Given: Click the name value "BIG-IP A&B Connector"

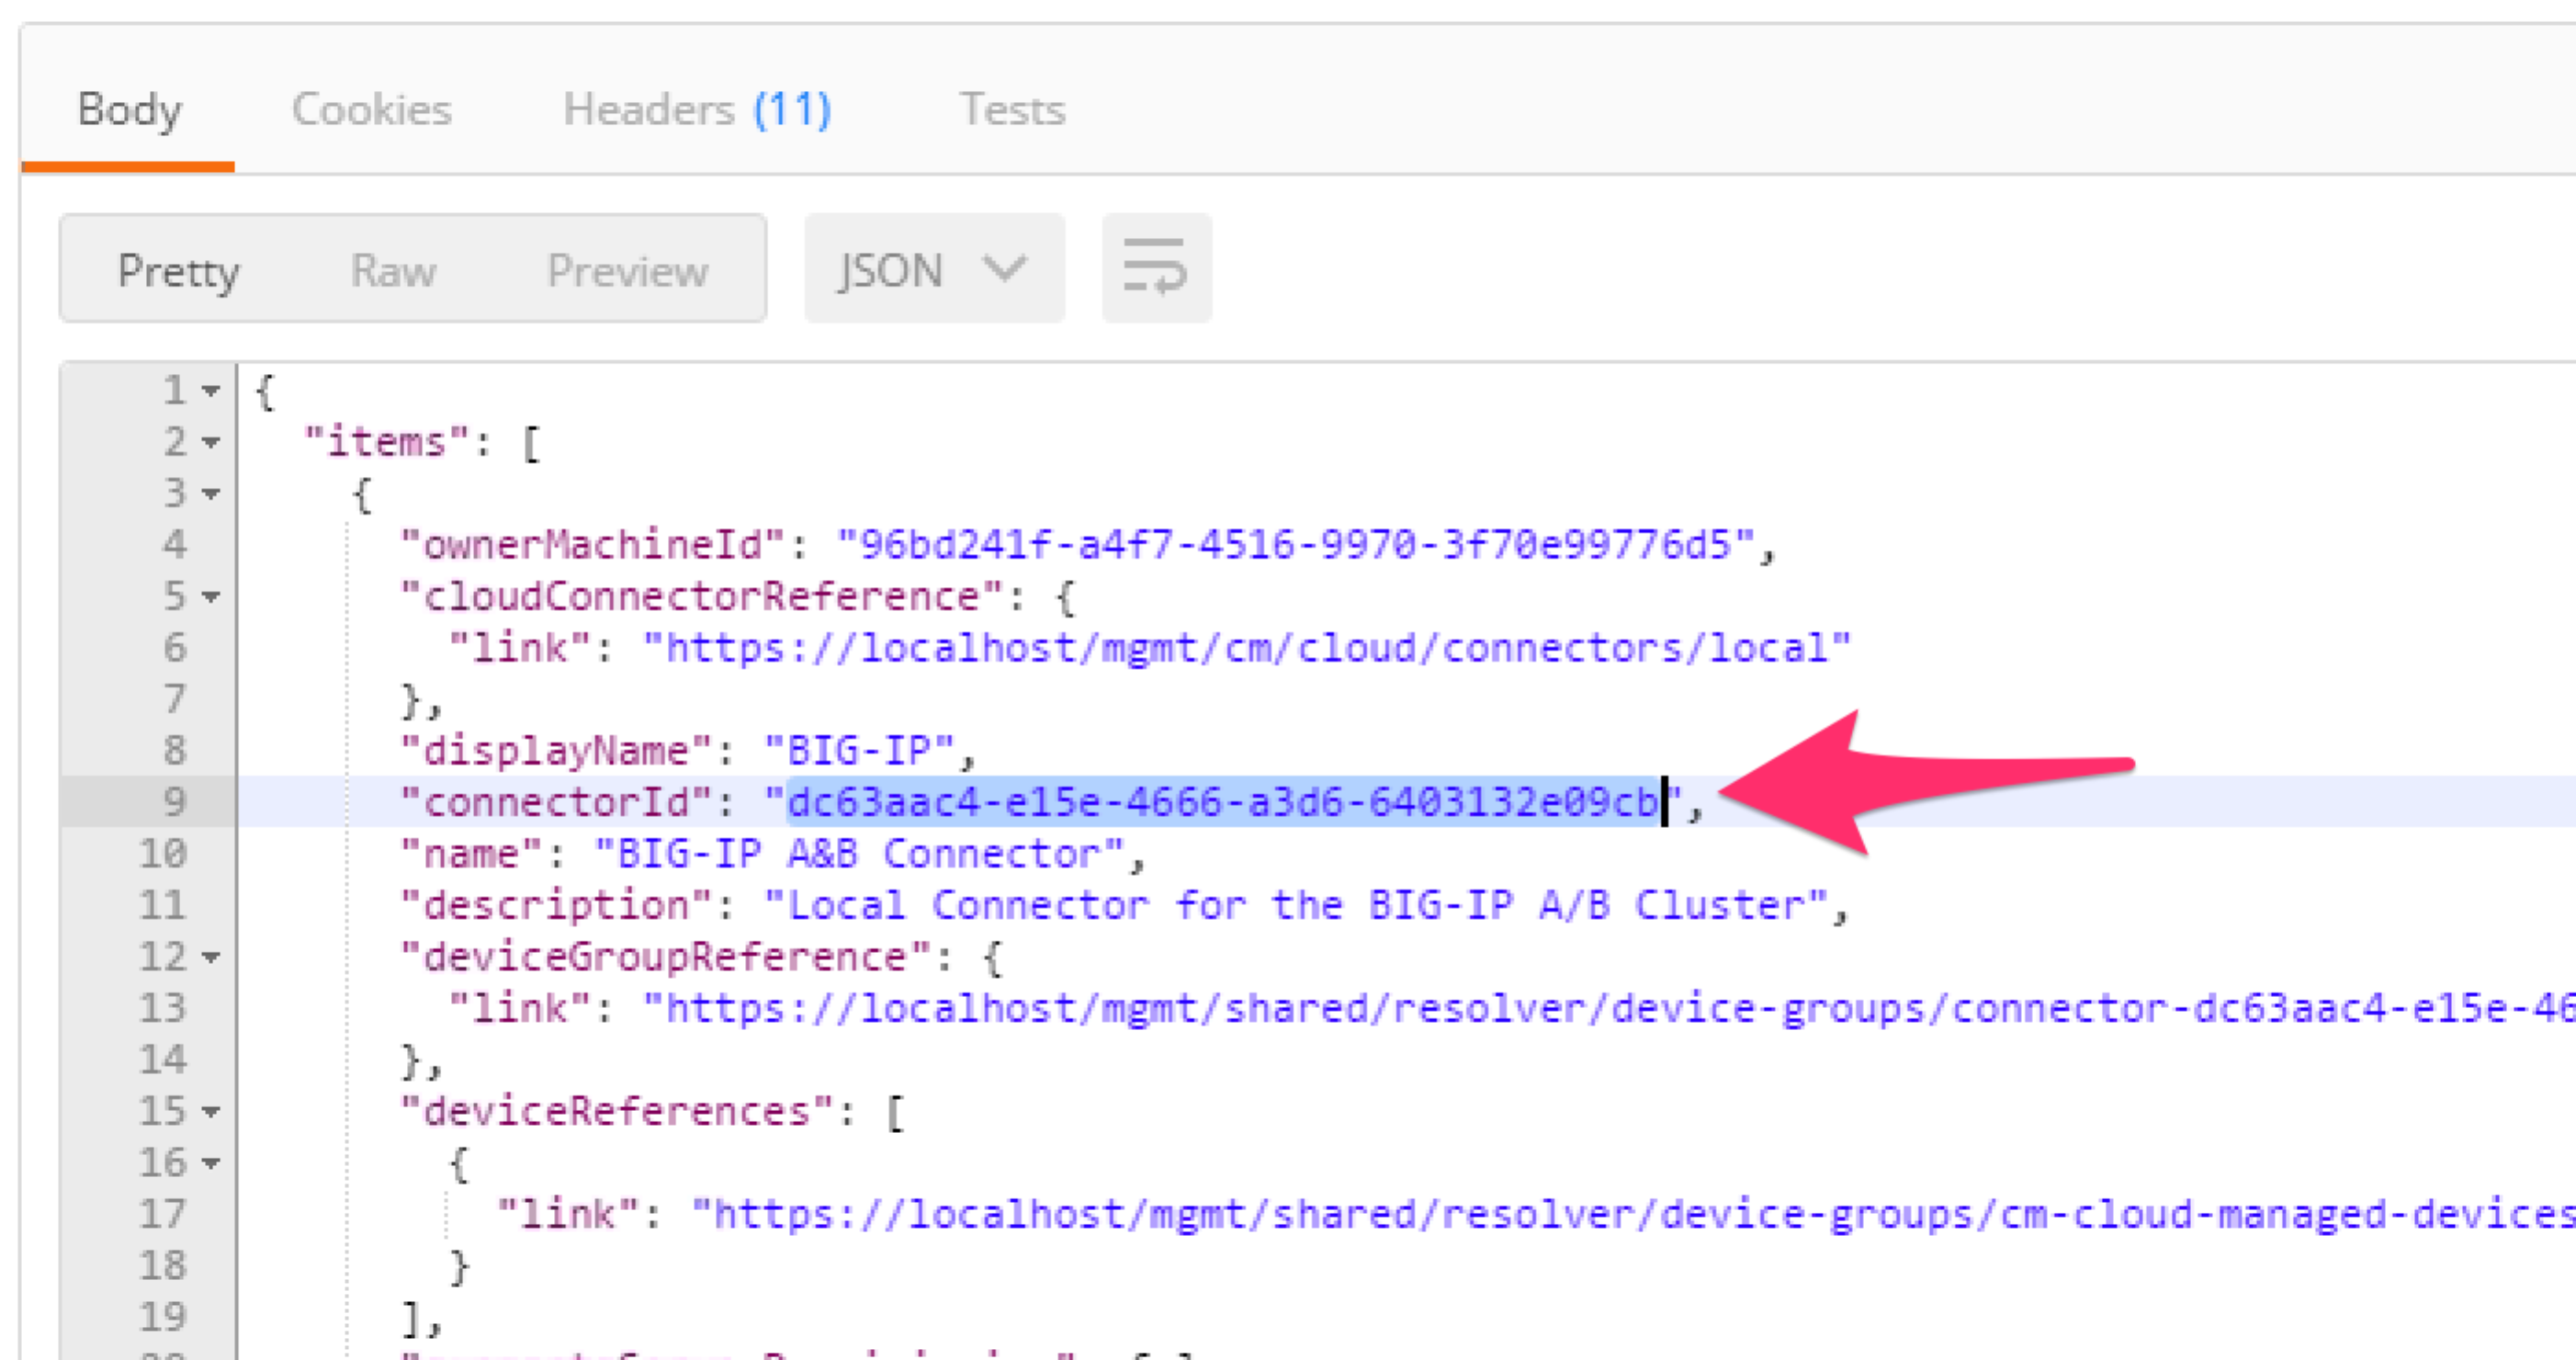Looking at the screenshot, I should [860, 854].
